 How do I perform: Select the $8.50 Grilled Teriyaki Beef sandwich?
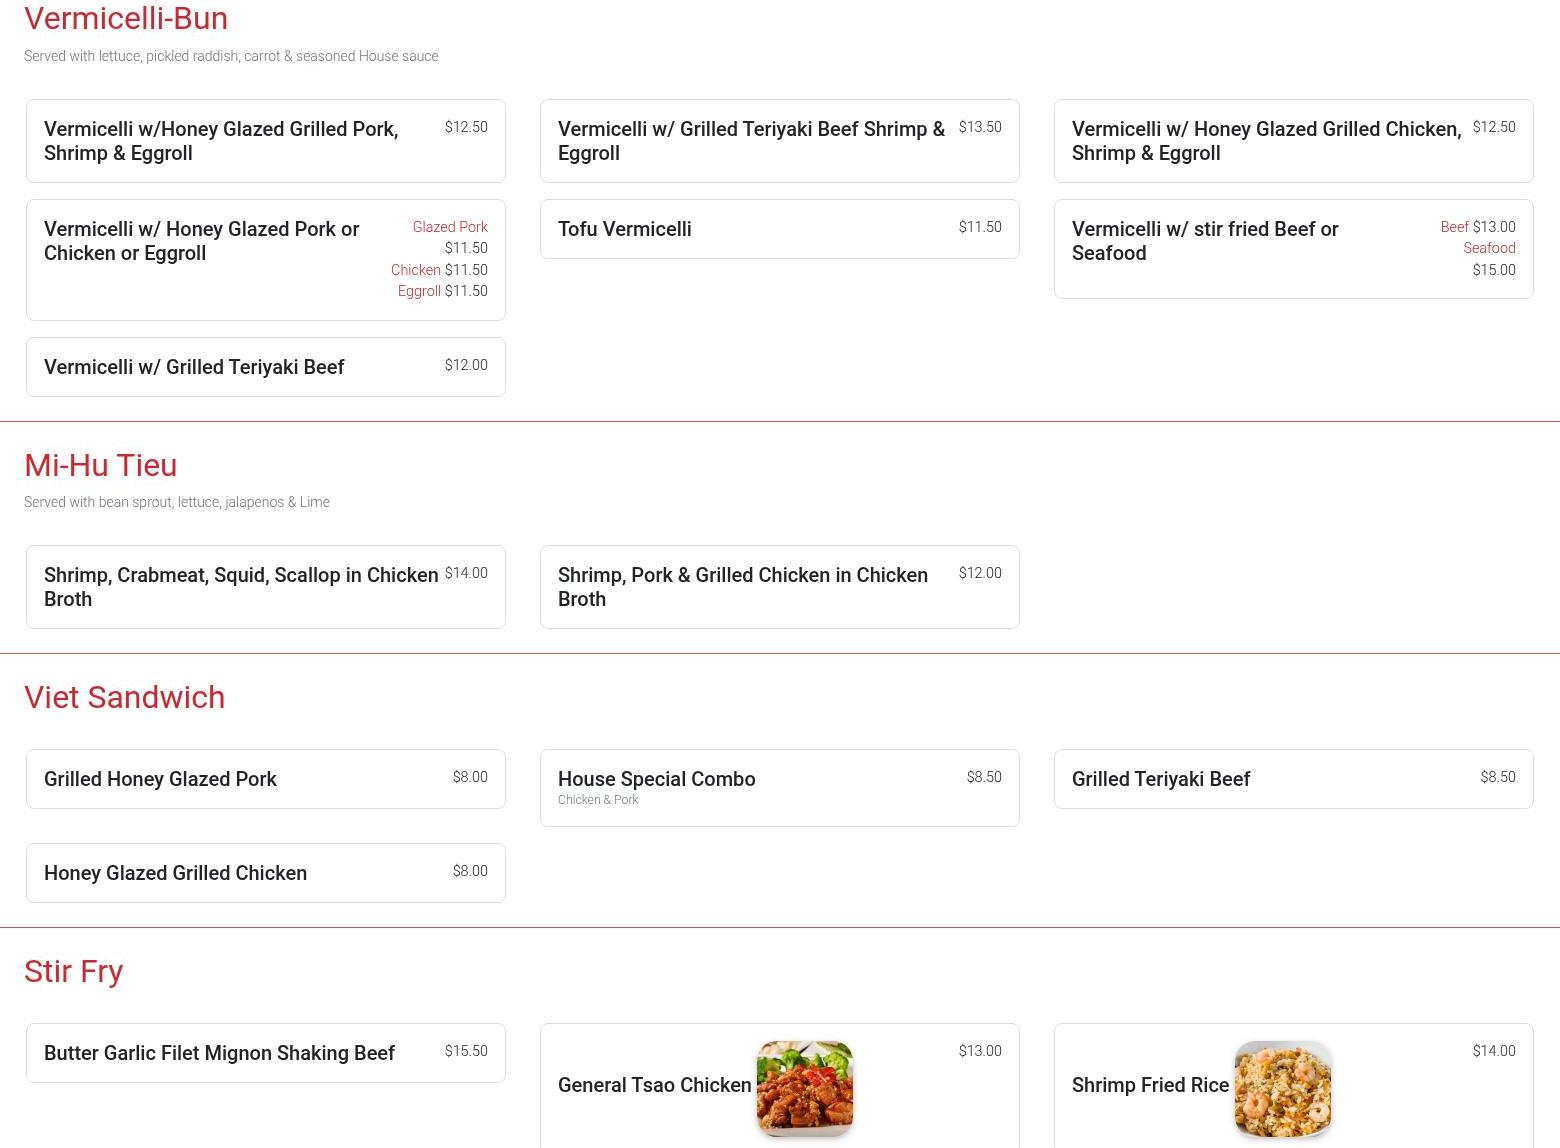(x=1294, y=779)
